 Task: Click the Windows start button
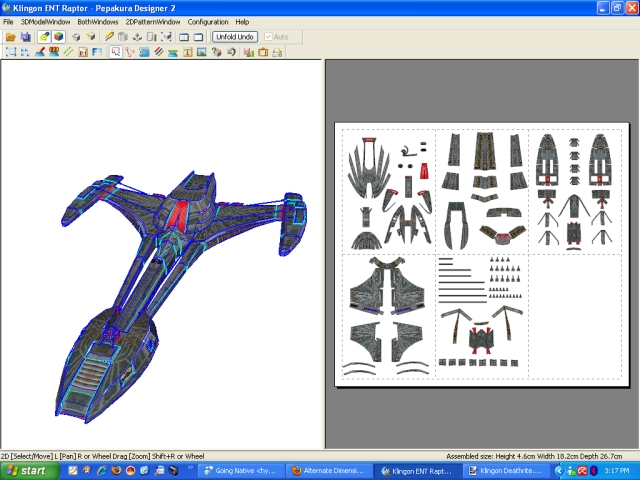(x=29, y=471)
